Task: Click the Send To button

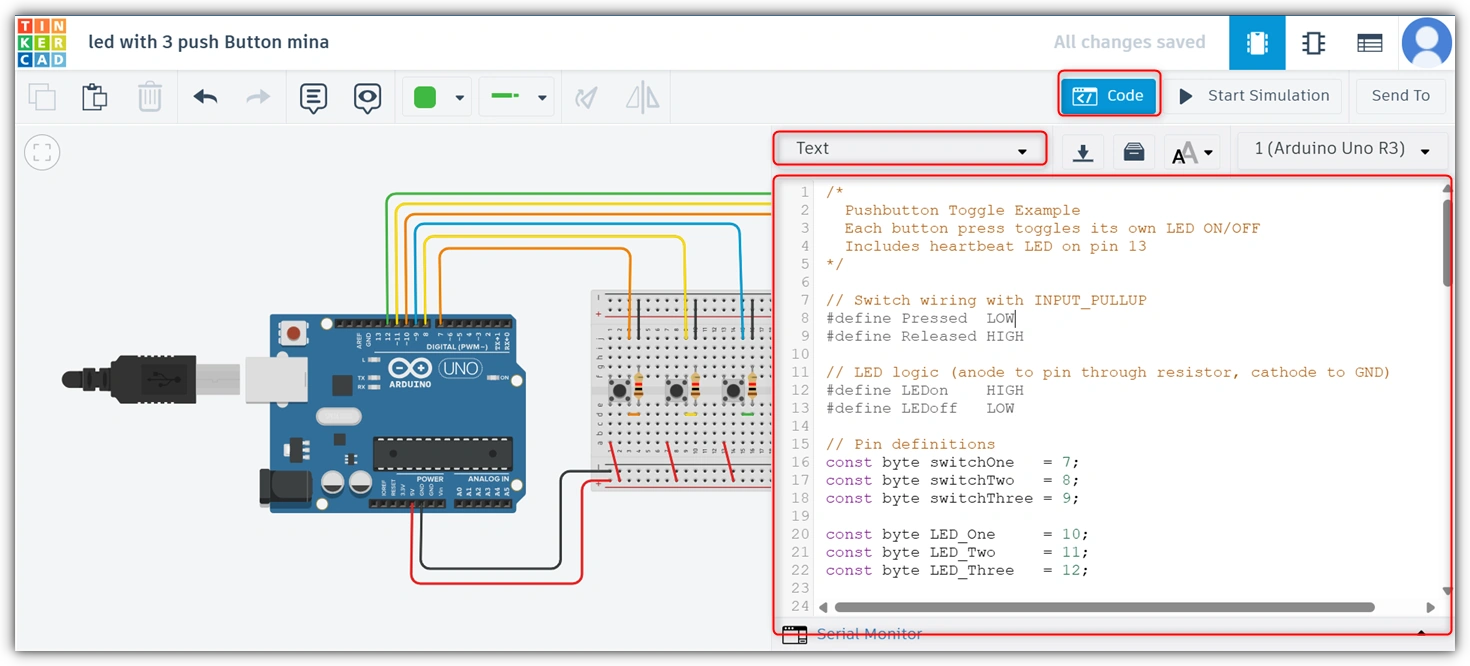Action: coord(1400,96)
